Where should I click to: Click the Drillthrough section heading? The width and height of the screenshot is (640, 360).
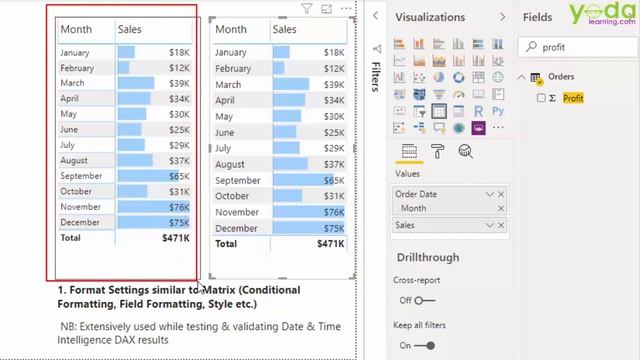[x=428, y=258]
